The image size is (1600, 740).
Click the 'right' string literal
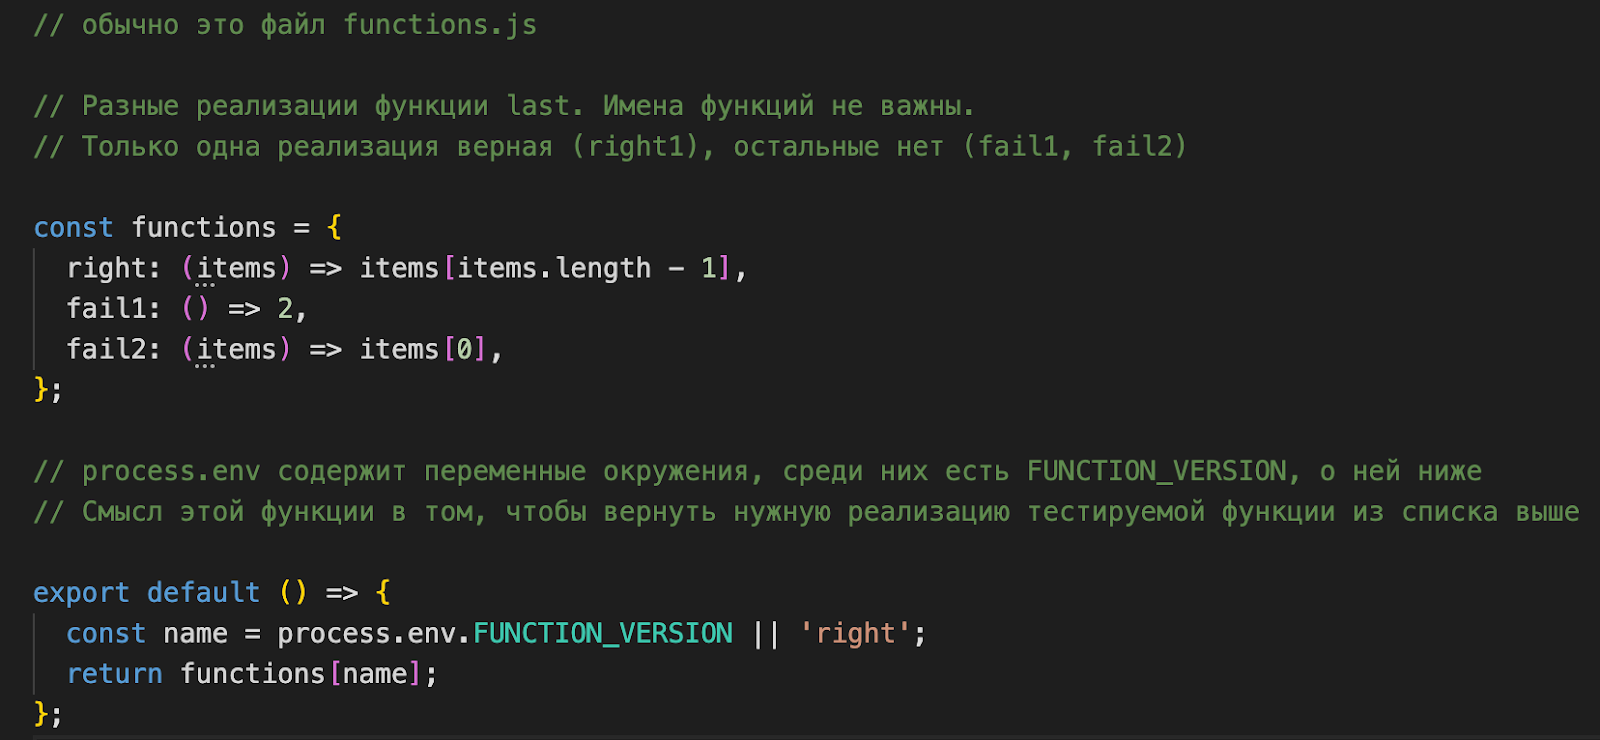tap(855, 633)
